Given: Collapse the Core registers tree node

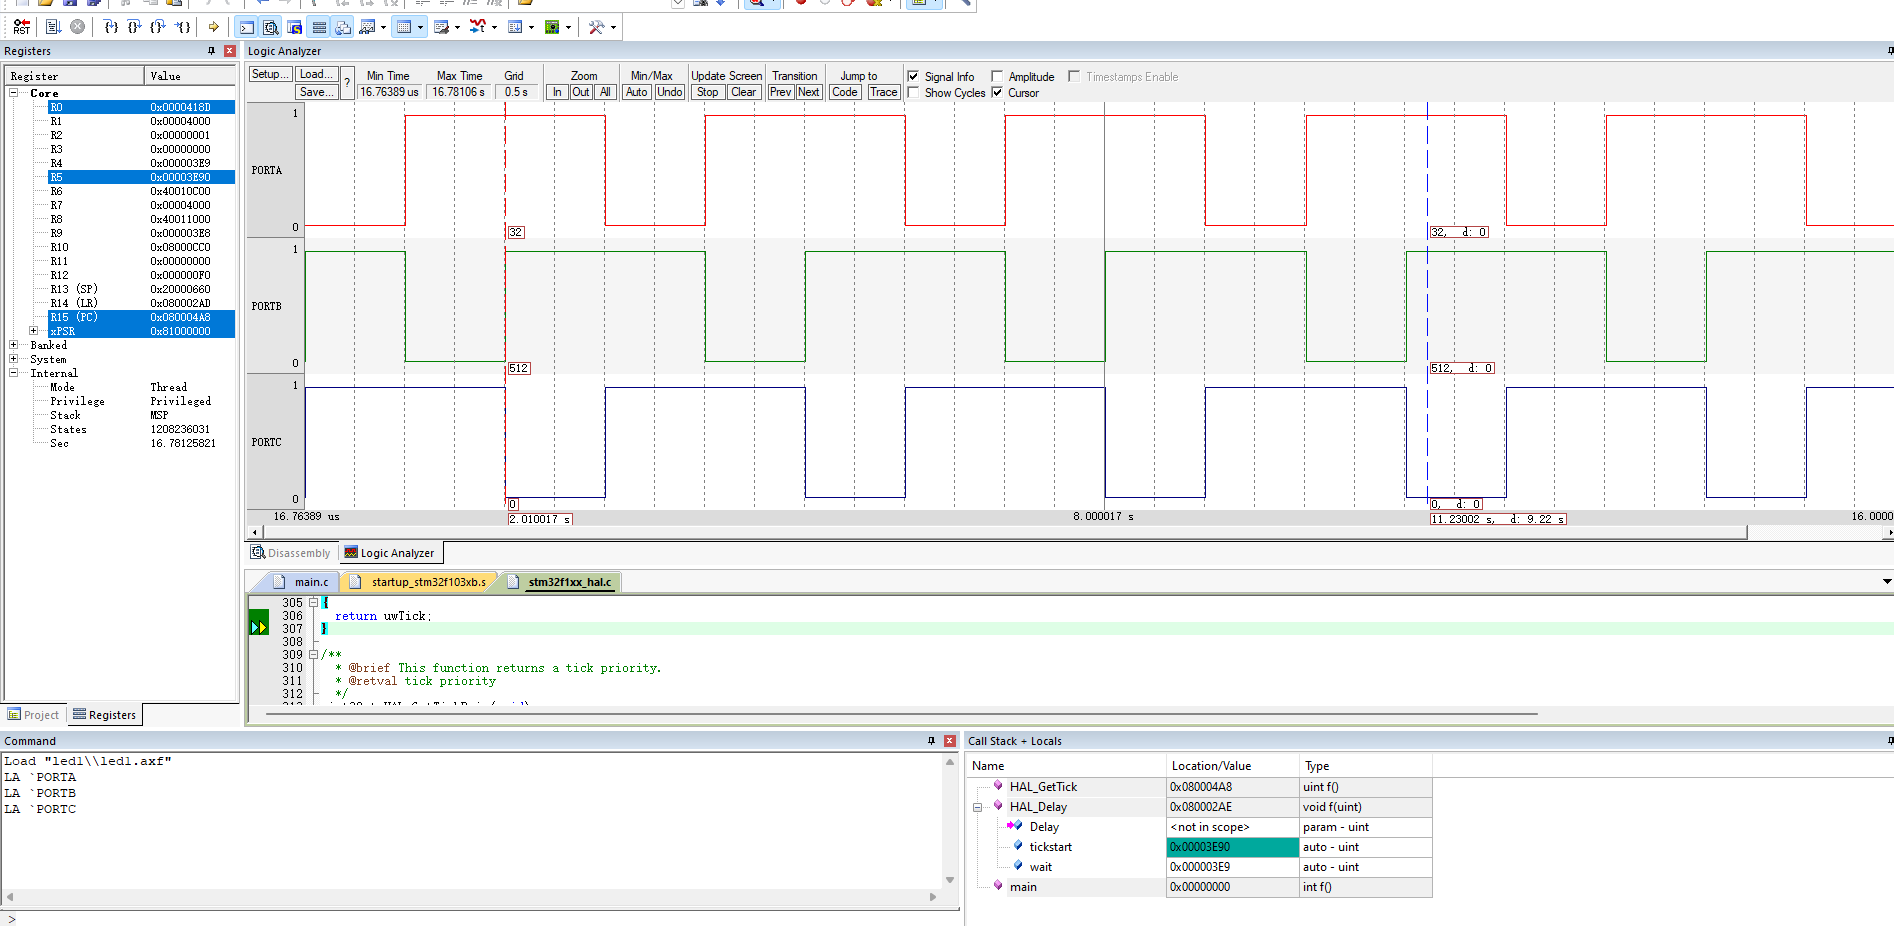Looking at the screenshot, I should (x=14, y=93).
